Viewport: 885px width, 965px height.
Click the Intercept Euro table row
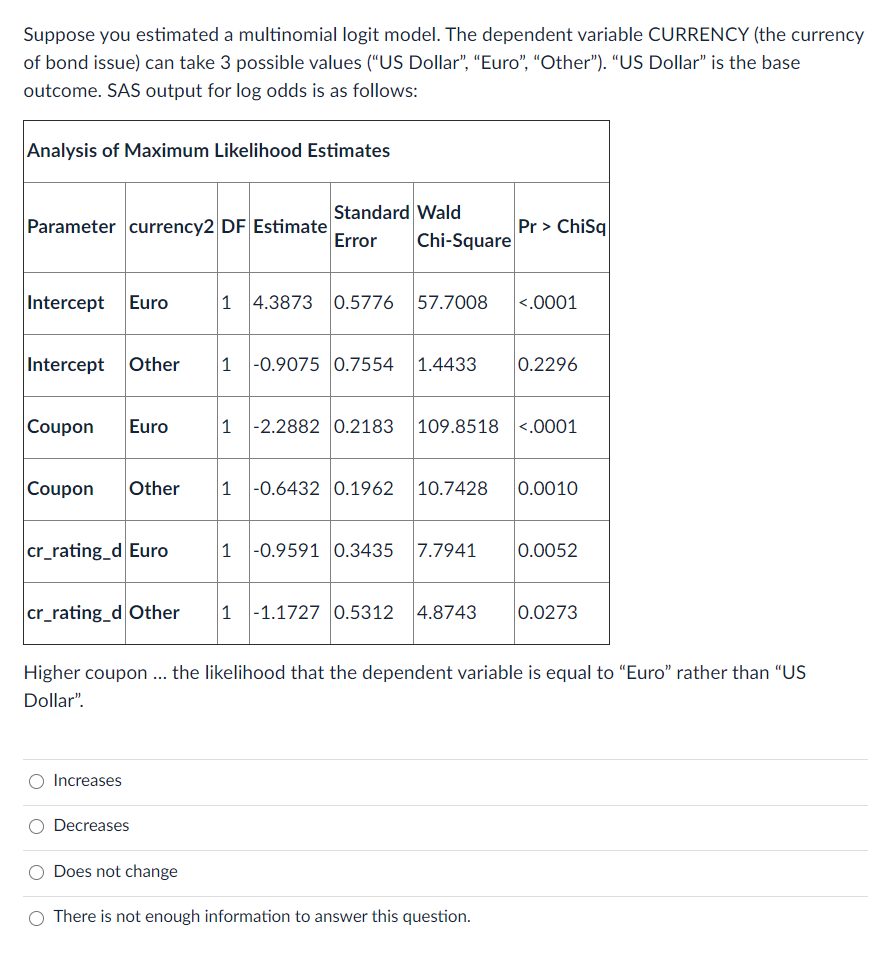point(300,303)
